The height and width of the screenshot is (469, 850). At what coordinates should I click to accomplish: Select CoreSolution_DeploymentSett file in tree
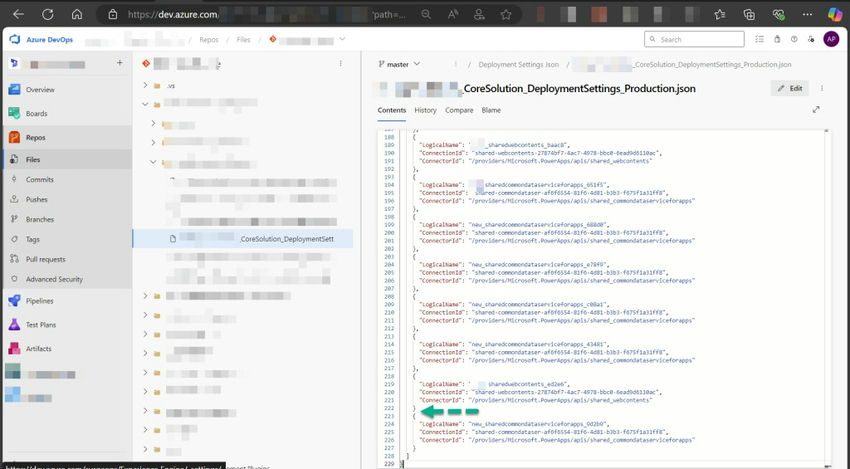(x=243, y=239)
